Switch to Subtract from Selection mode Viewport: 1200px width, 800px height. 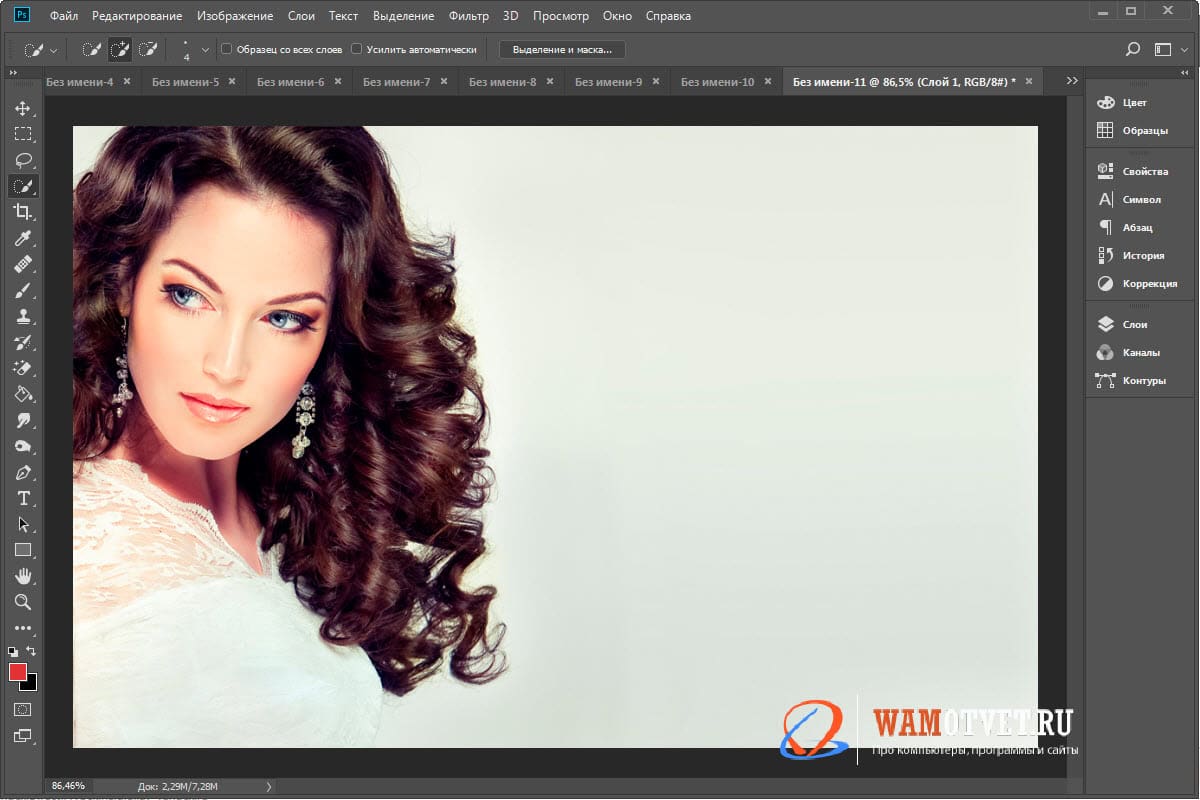[x=149, y=49]
